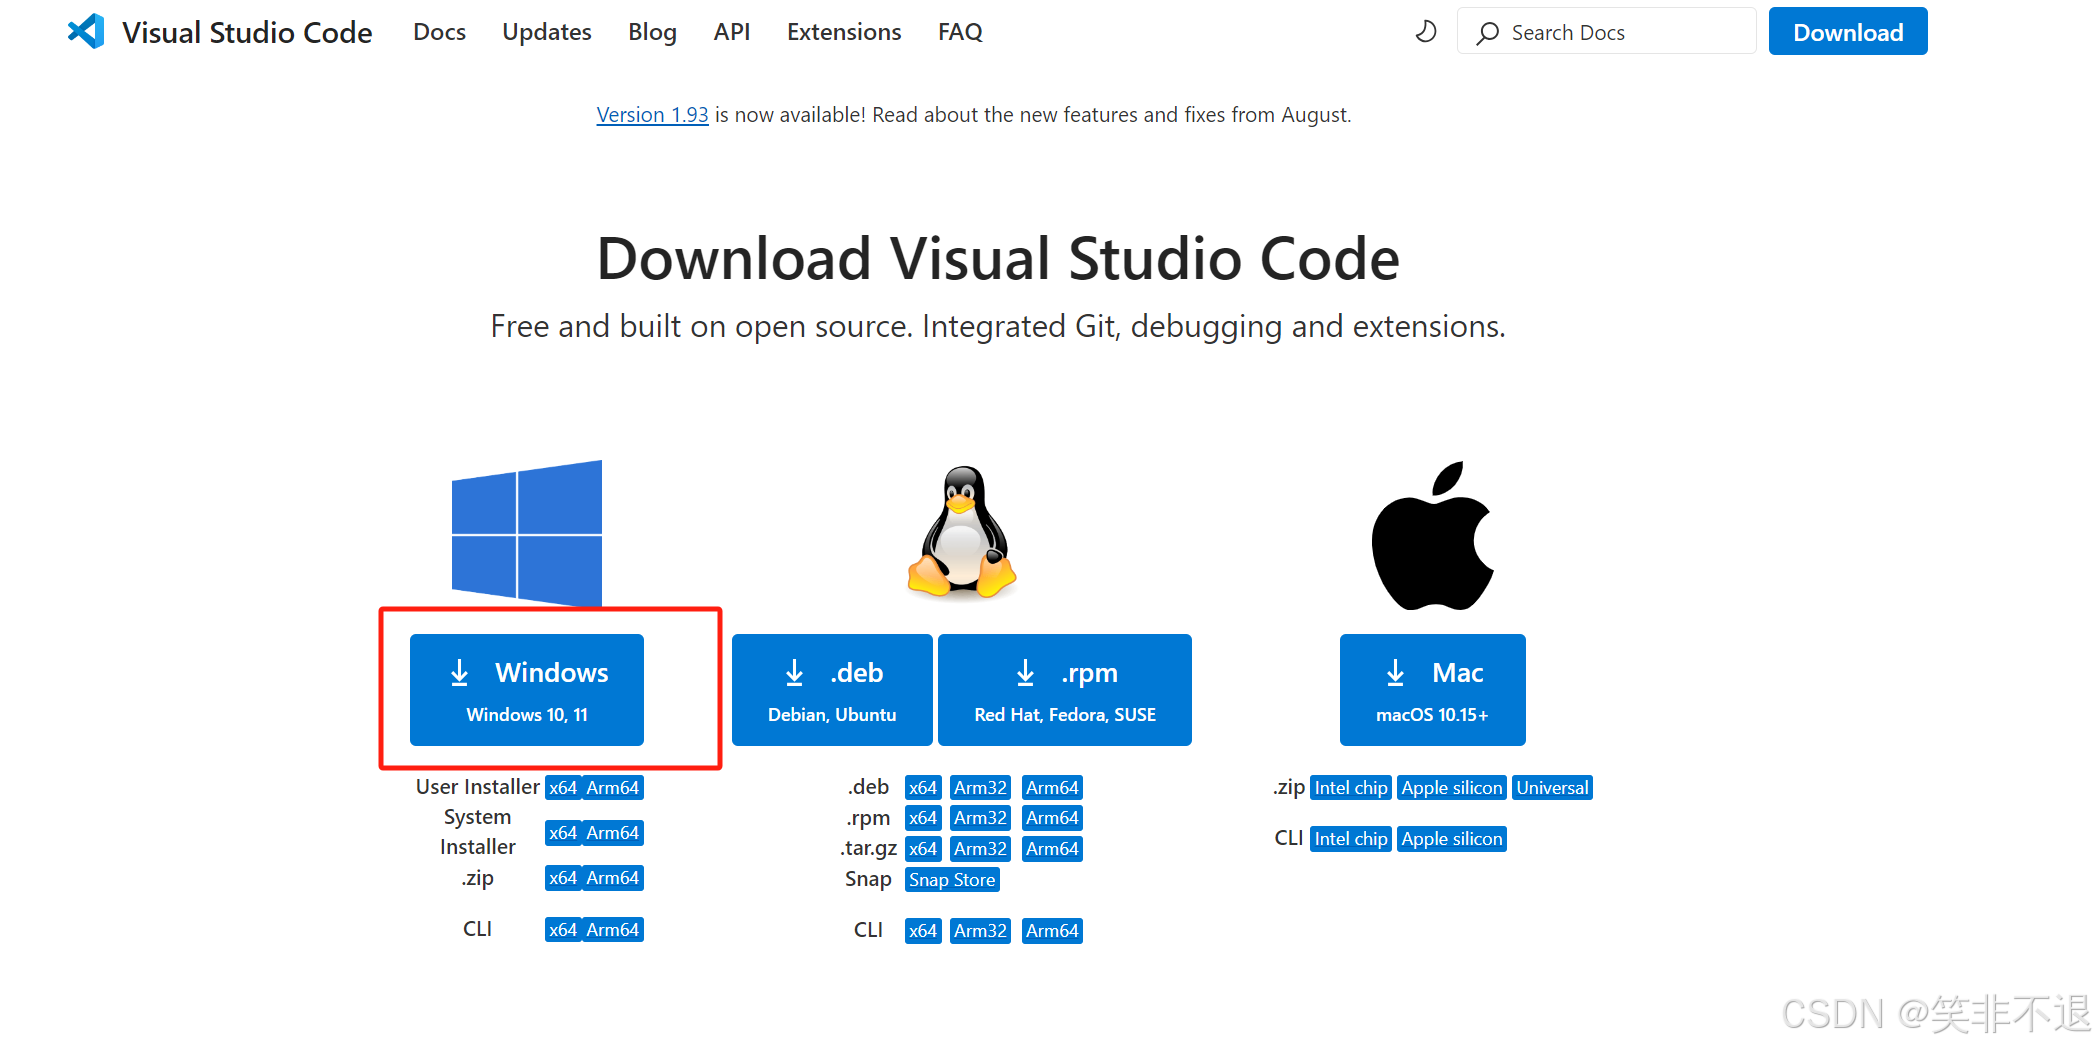Toggle the dark theme moon icon

[1426, 32]
